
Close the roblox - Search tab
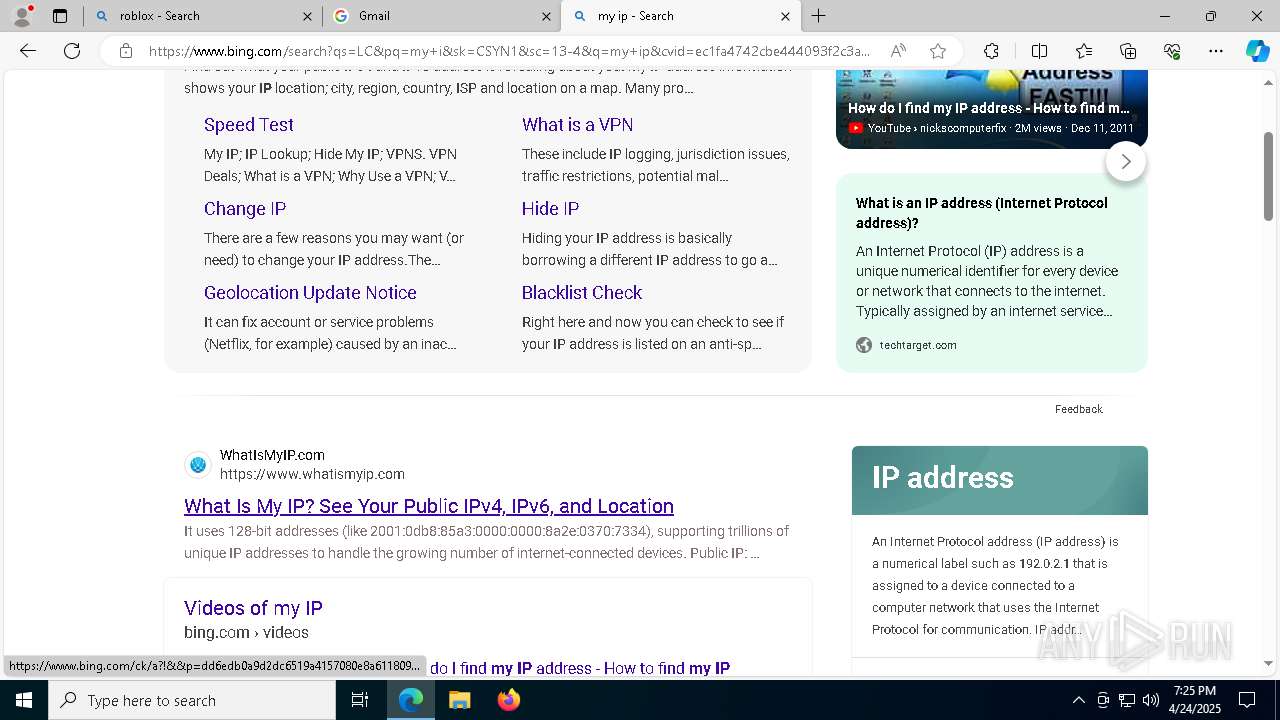307,16
